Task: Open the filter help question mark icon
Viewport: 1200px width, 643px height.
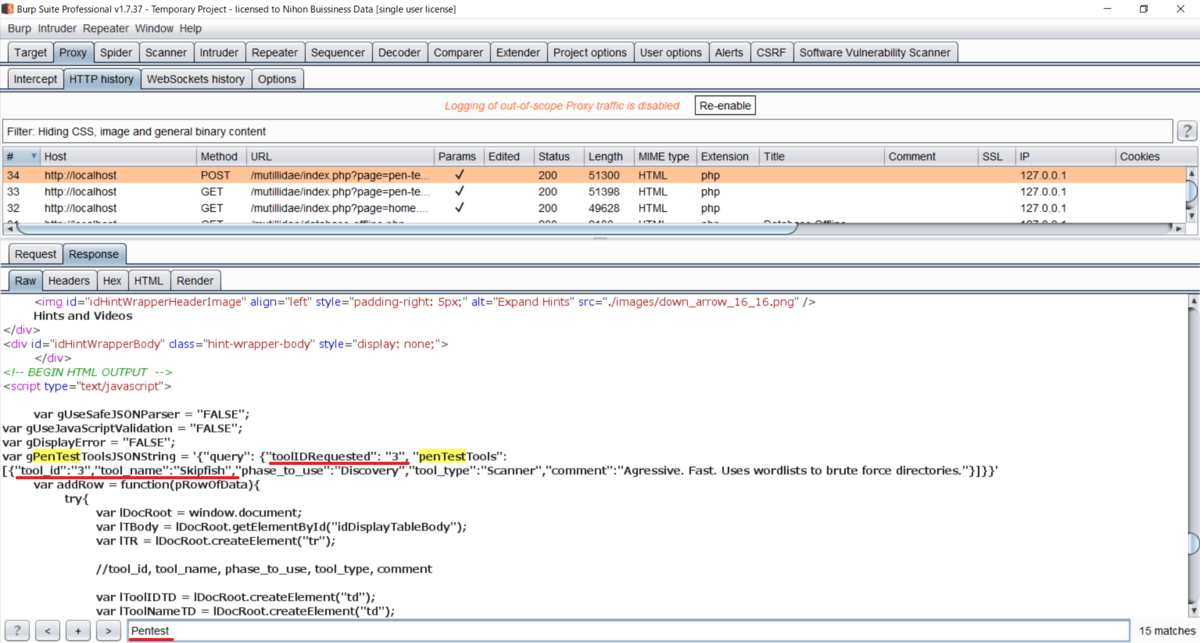Action: pos(1187,131)
